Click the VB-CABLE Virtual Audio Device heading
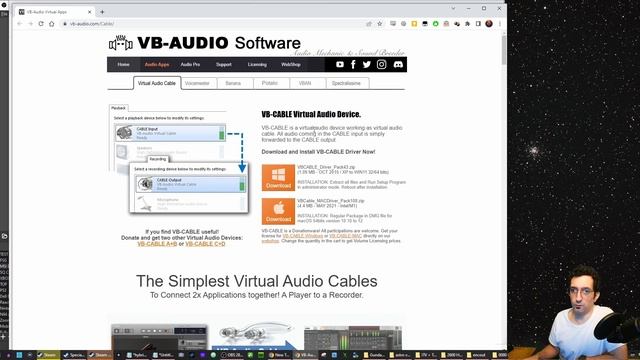The width and height of the screenshot is (640, 360). (311, 114)
